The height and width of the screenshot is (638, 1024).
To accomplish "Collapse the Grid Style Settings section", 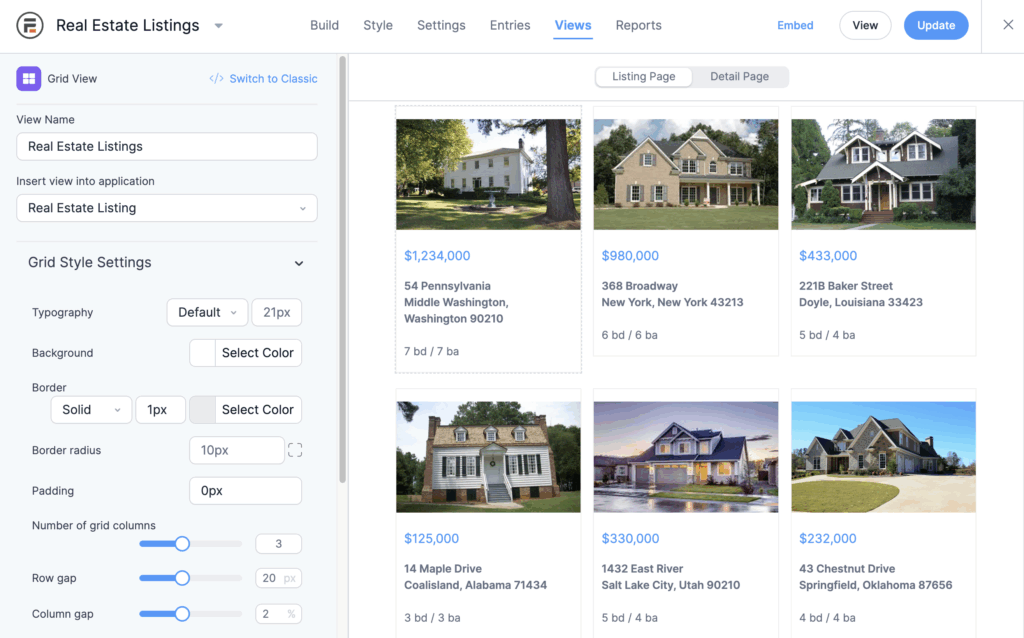I will point(298,262).
